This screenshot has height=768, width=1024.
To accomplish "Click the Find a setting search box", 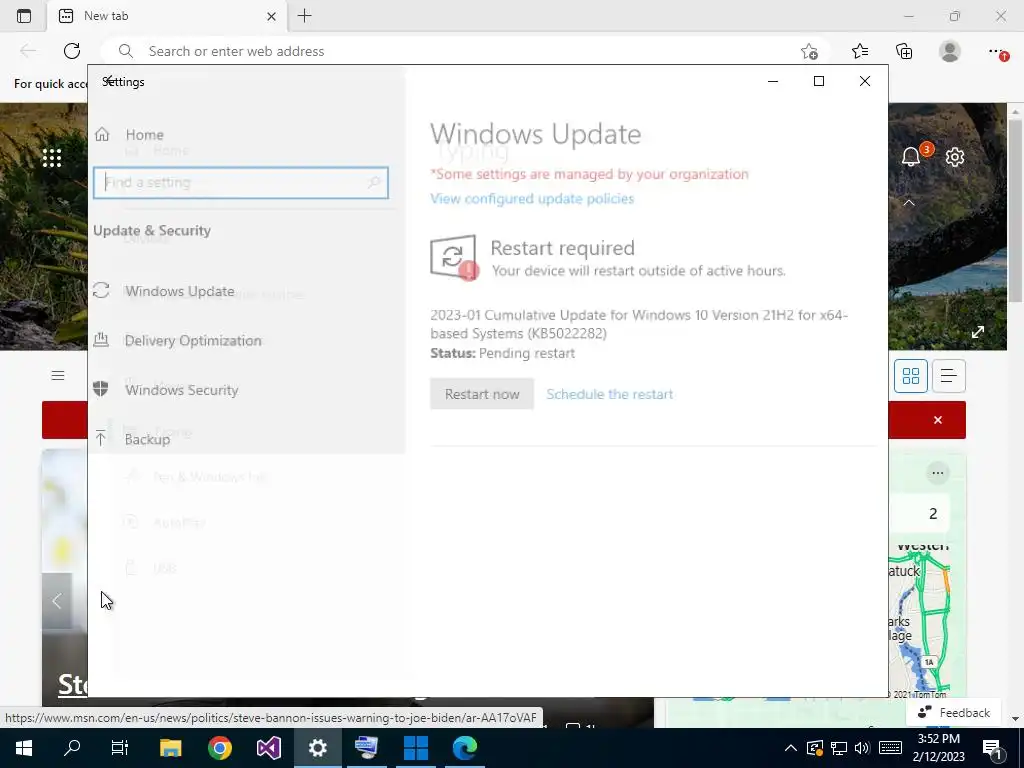I will pyautogui.click(x=241, y=183).
